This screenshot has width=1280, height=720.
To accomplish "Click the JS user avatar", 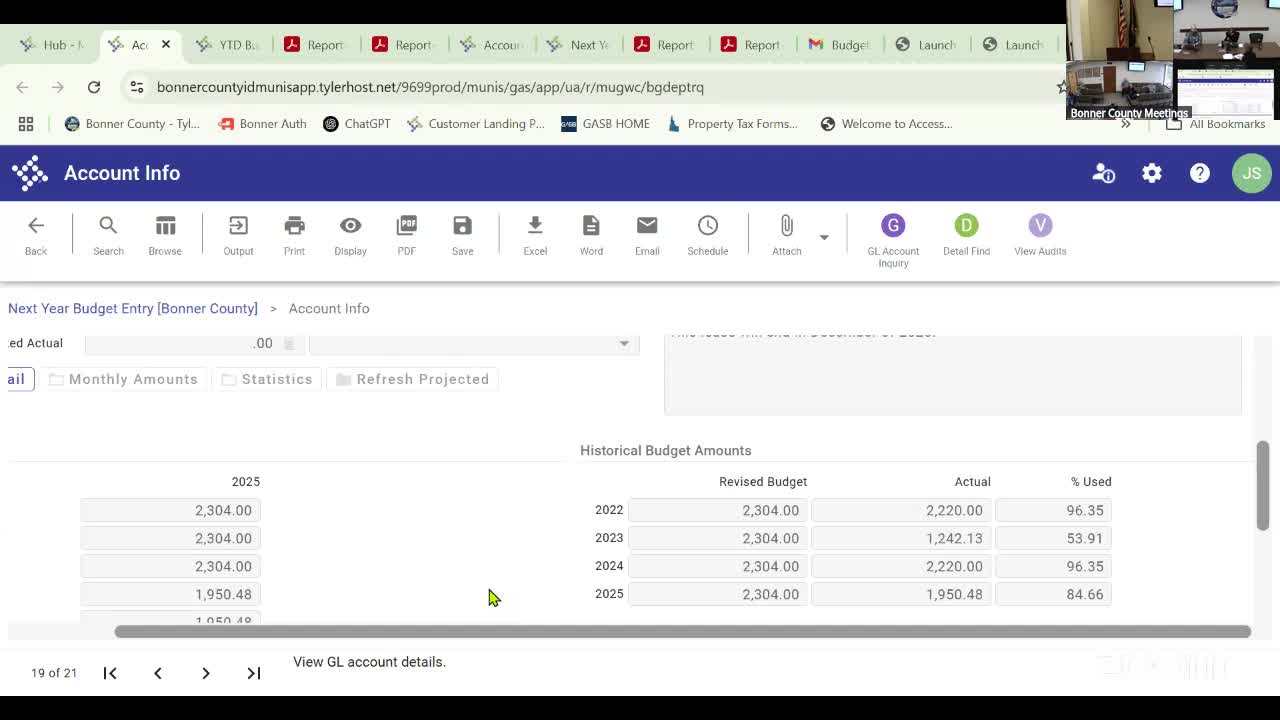I will 1252,173.
